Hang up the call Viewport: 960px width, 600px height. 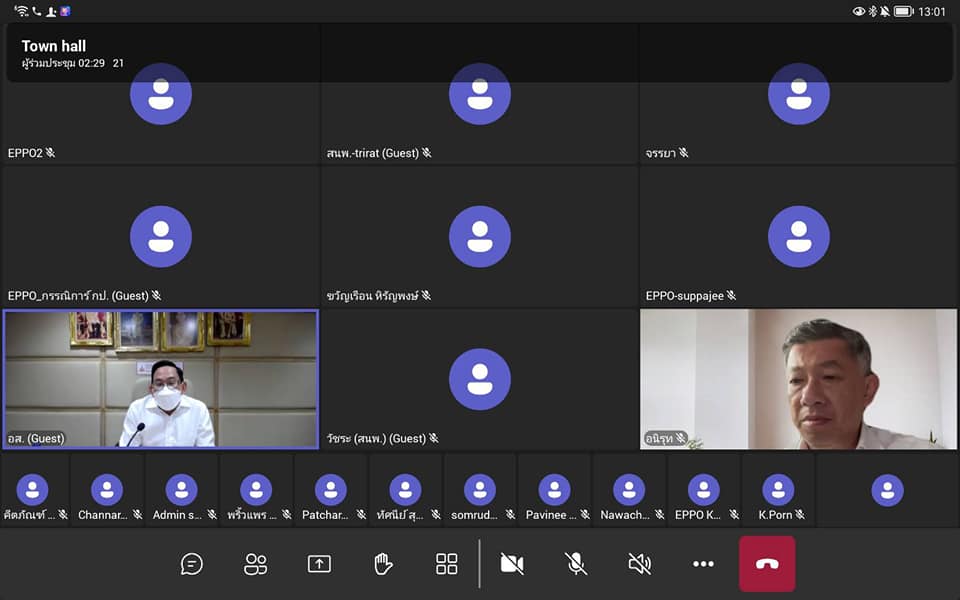(767, 564)
